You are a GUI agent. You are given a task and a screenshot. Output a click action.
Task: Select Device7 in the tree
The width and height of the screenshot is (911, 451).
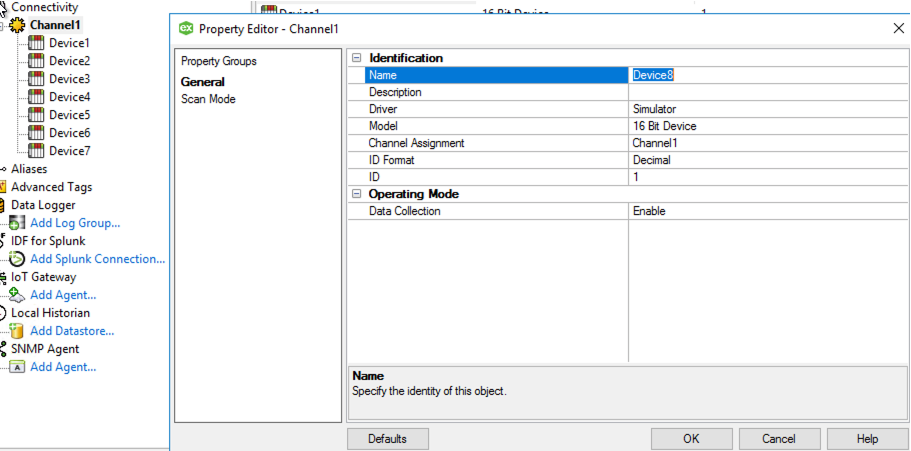tap(69, 151)
